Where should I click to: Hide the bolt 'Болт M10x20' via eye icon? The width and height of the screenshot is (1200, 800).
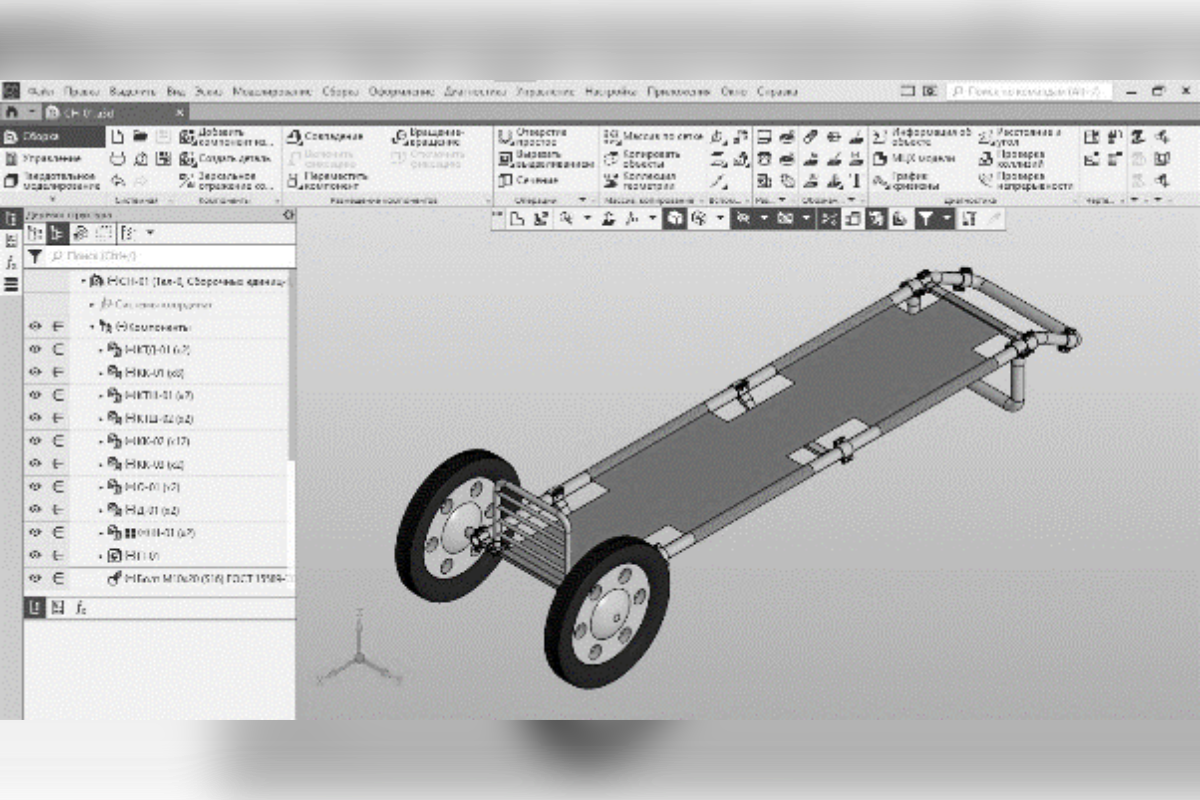tap(35, 578)
